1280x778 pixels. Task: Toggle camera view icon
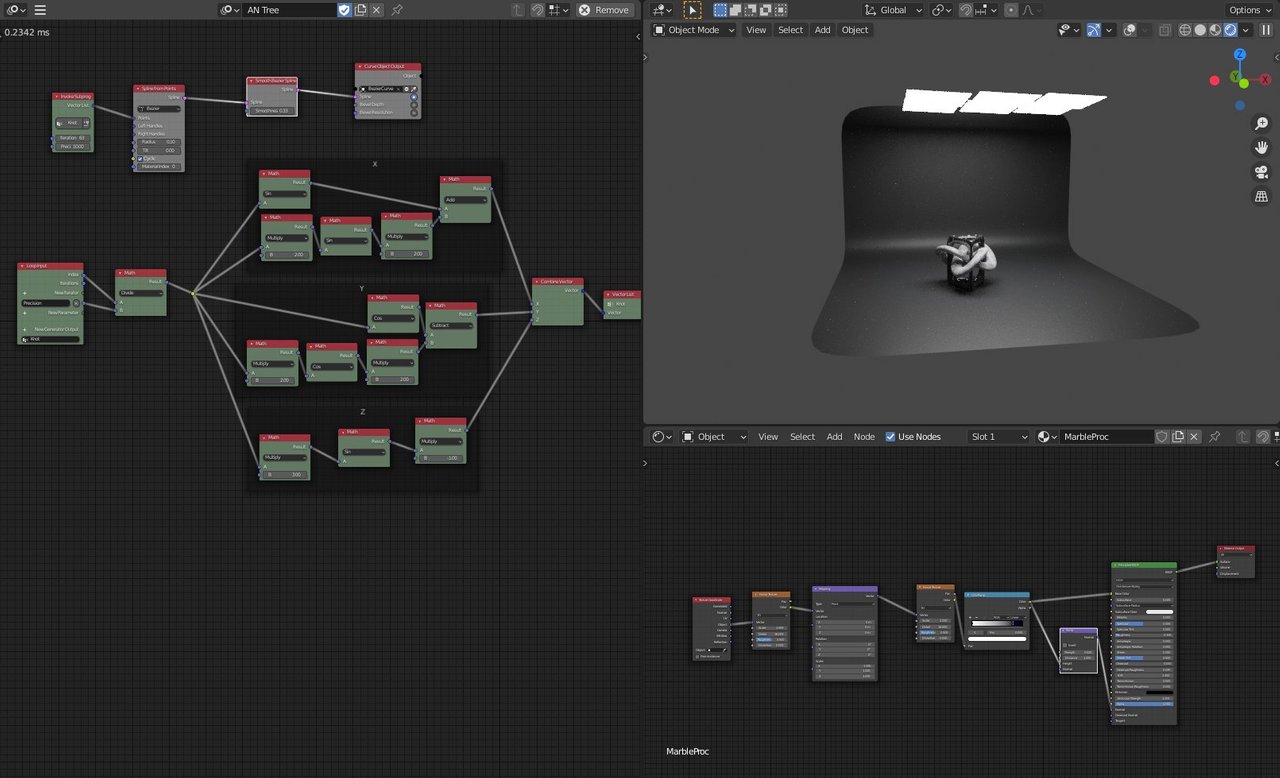coord(1262,172)
